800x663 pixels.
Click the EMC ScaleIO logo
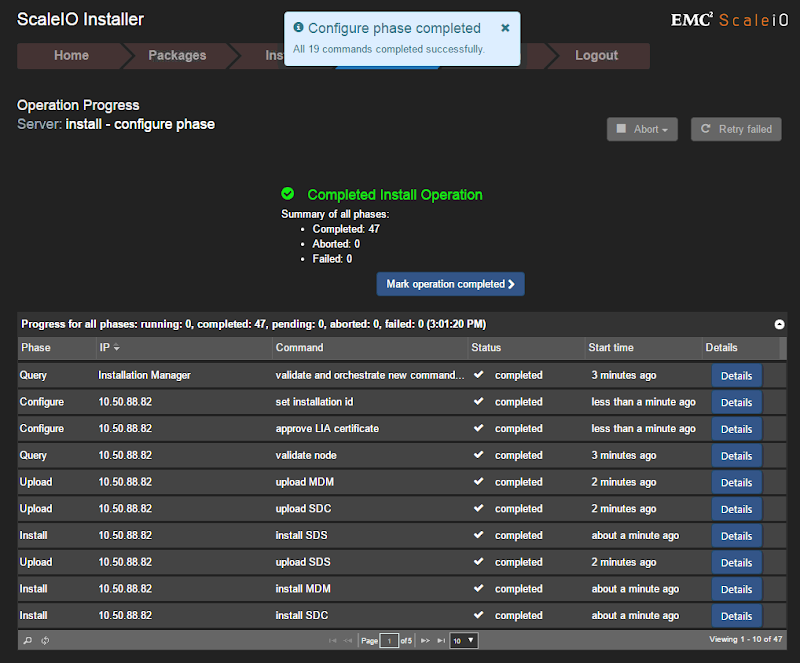(730, 20)
